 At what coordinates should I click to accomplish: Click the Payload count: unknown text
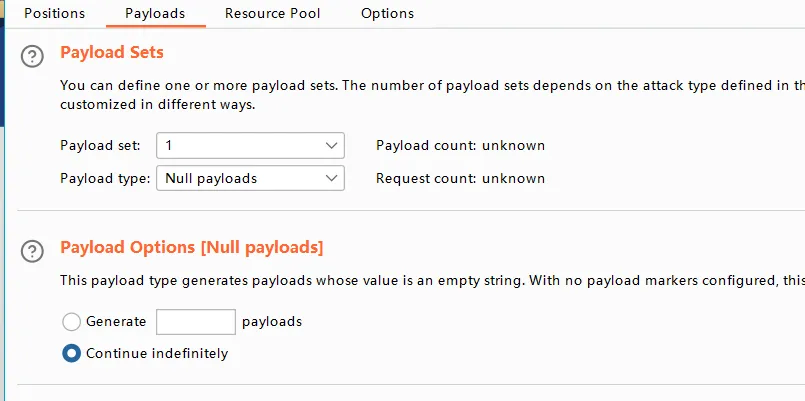460,146
